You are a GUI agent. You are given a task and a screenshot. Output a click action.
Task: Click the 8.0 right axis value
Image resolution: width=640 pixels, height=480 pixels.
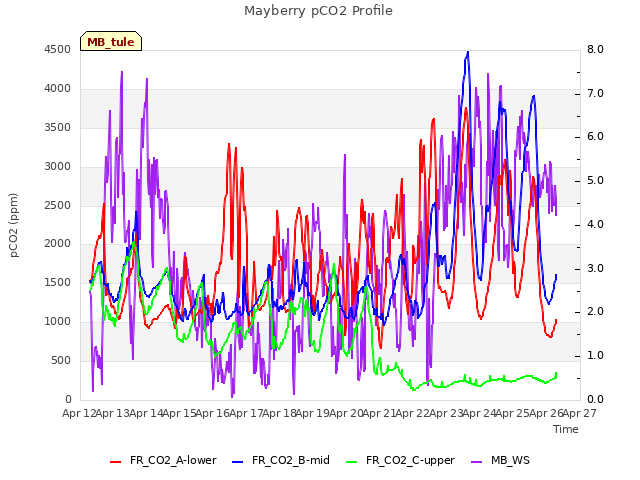(x=595, y=49)
